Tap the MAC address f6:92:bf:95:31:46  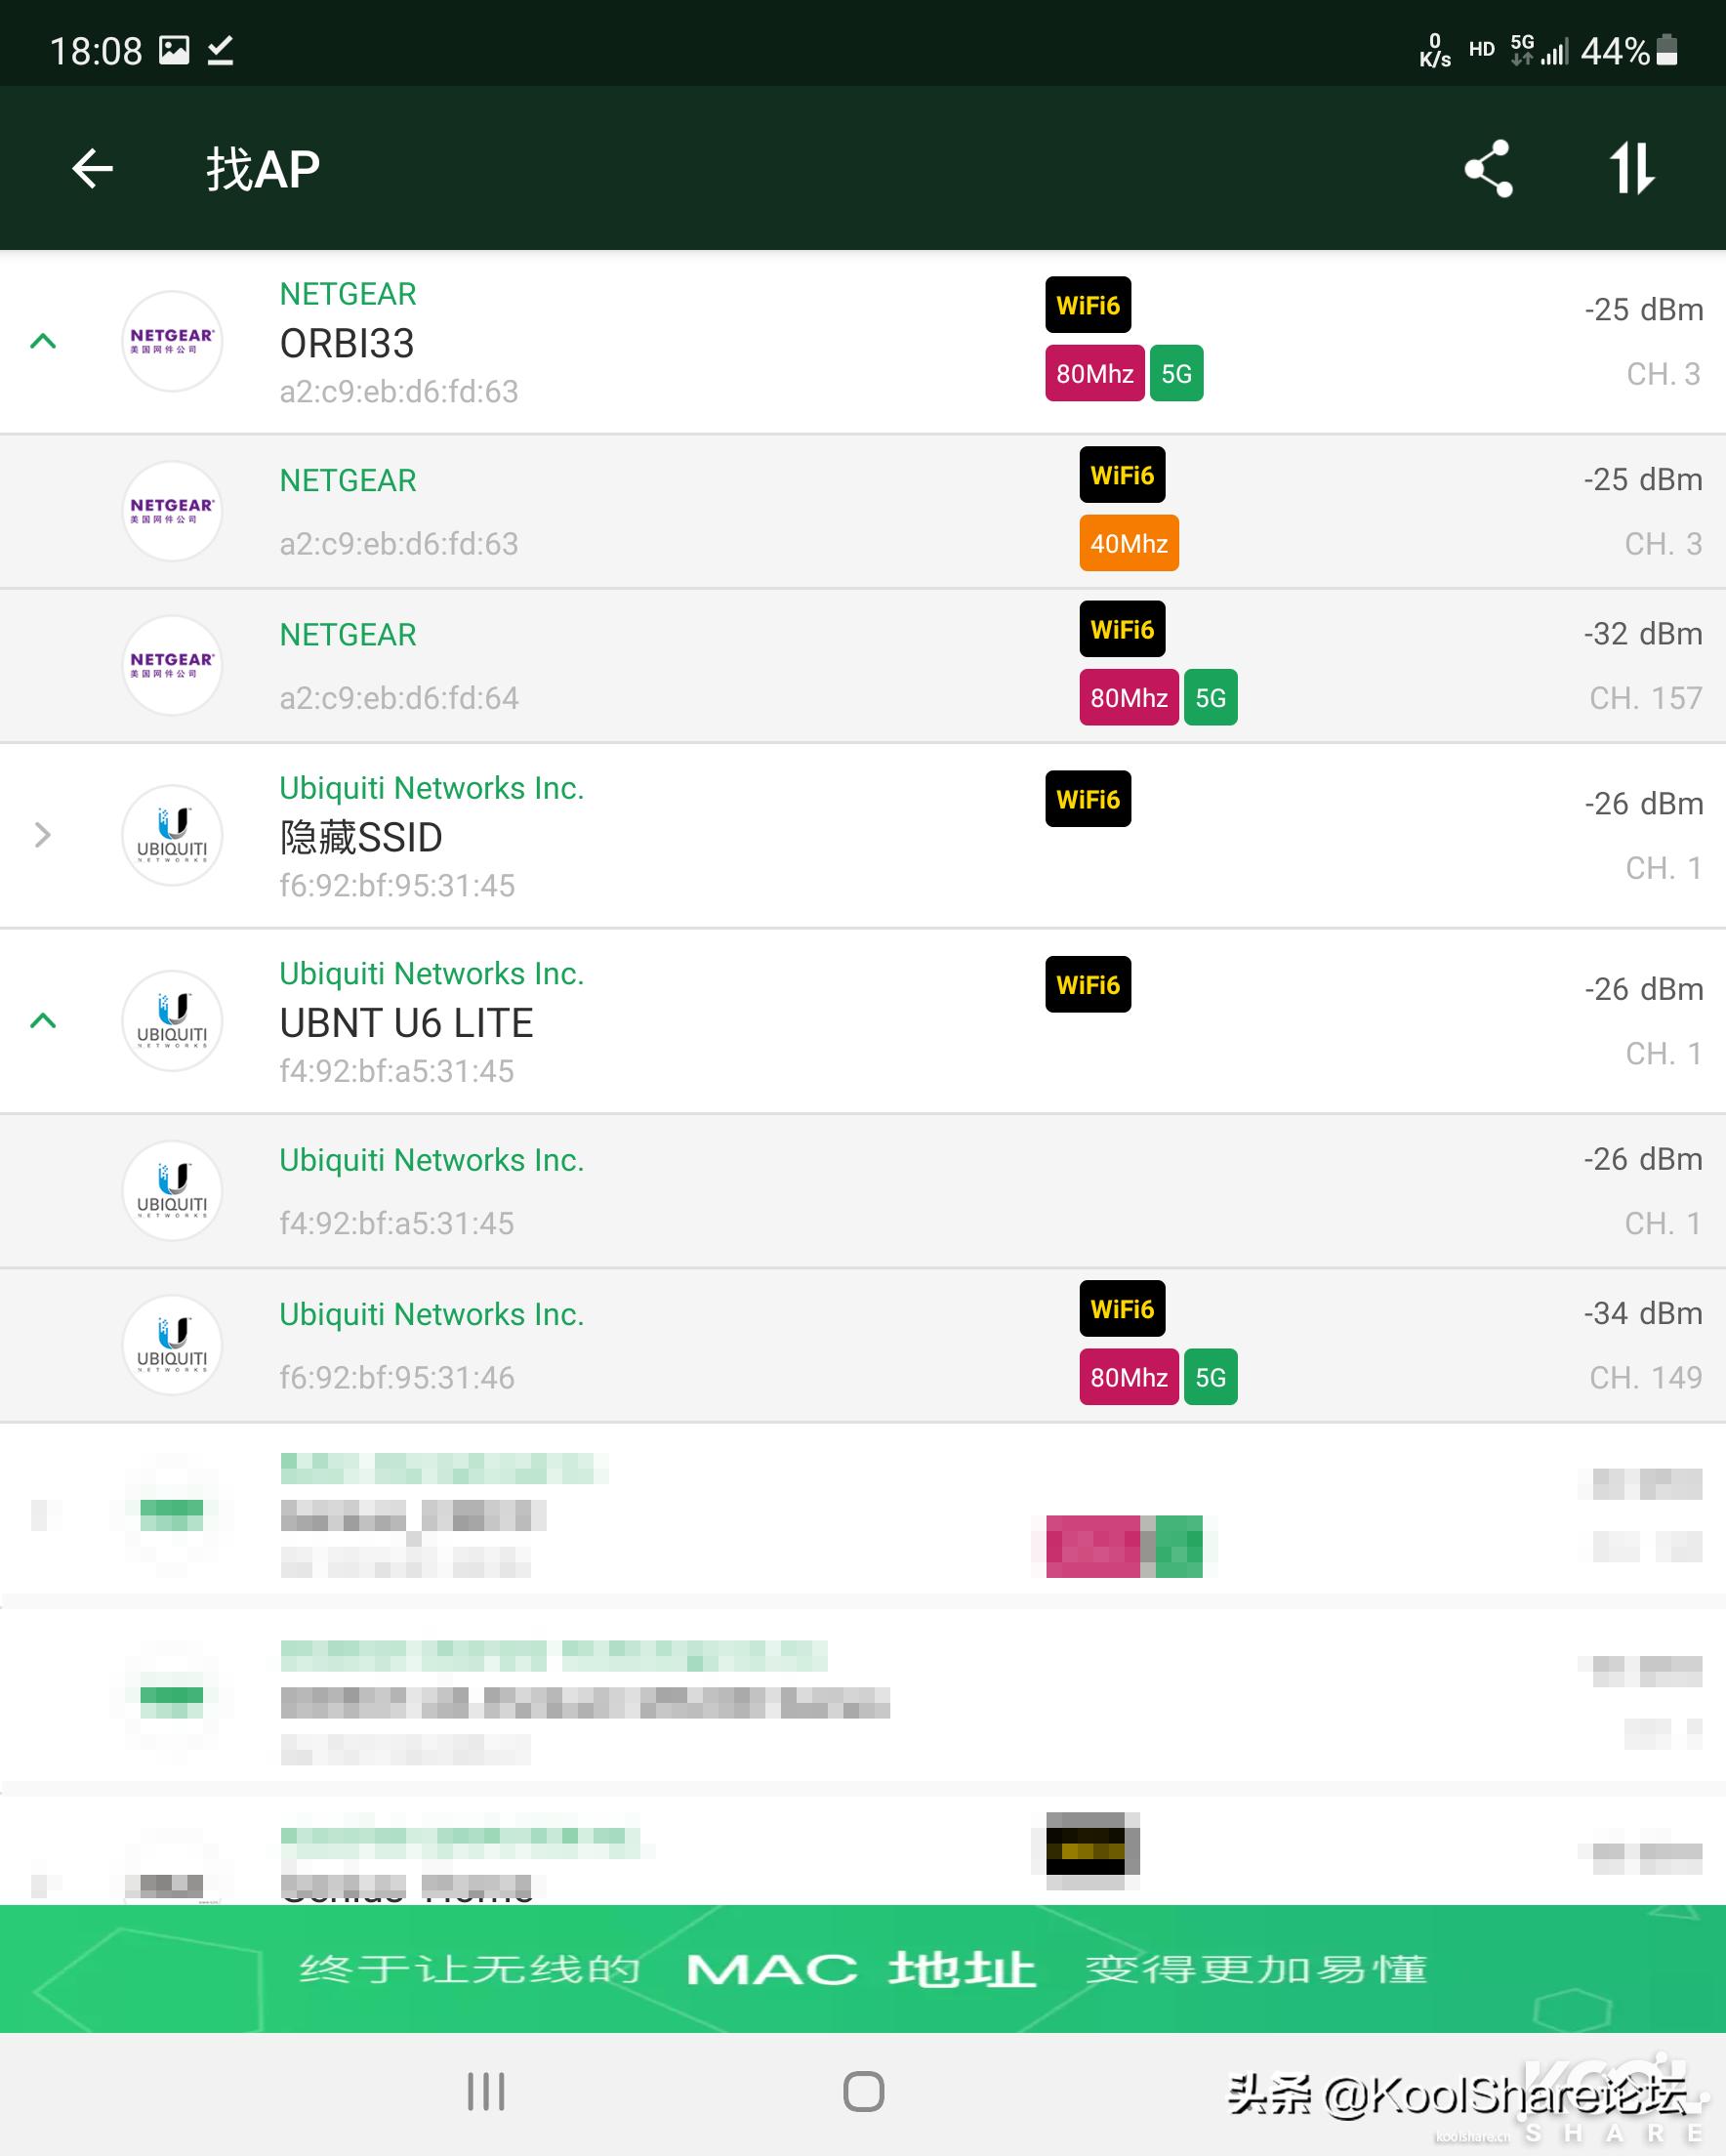(397, 1378)
